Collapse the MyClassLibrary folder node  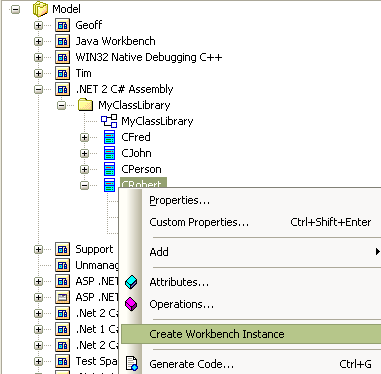61,105
